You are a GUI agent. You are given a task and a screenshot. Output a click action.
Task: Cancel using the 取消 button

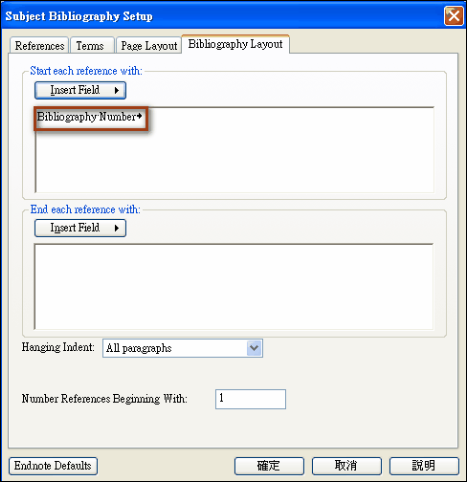pyautogui.click(x=347, y=466)
